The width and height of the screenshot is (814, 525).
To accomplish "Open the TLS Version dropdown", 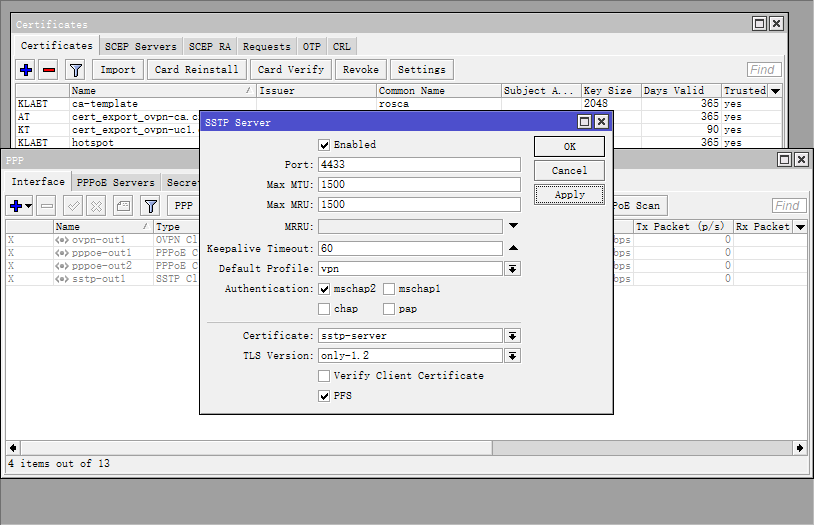I will tap(512, 356).
